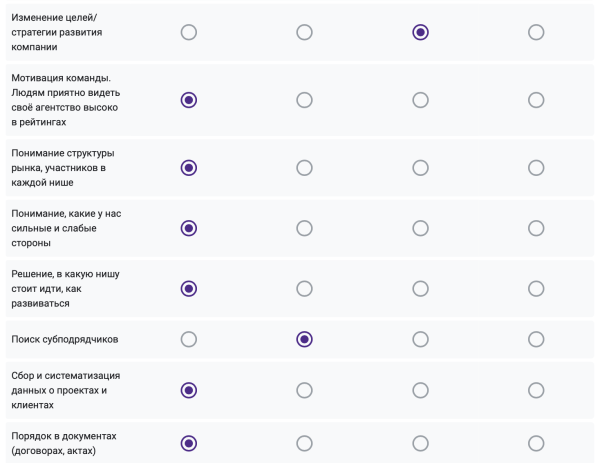This screenshot has width=600, height=463.
Task: Select second radio for "сильные и слабые стороны"
Action: pyautogui.click(x=305, y=228)
